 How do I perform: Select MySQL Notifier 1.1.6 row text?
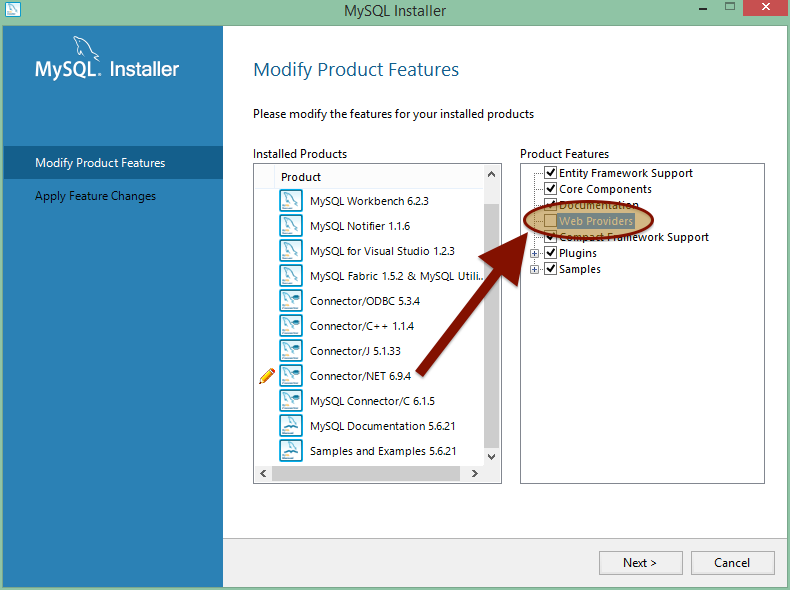pos(360,226)
